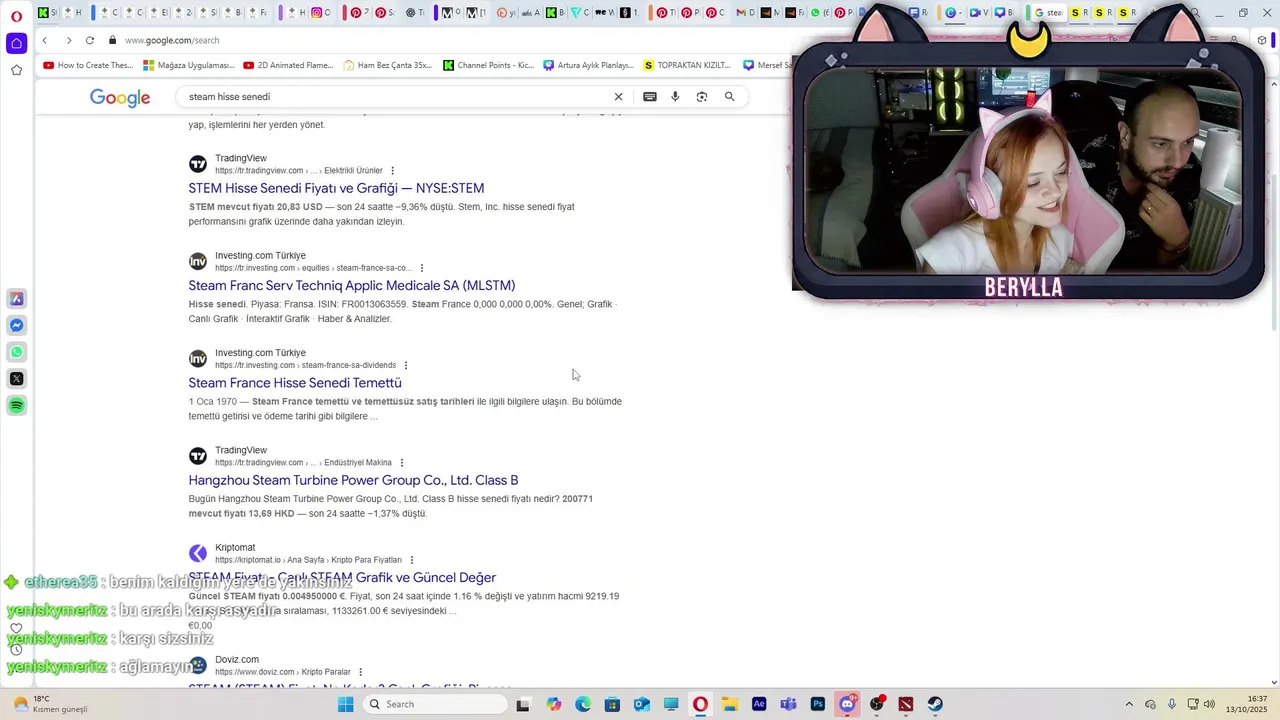Screen dimensions: 1280x720
Task: Open Spotify in the Opera sidebar
Action: coord(16,405)
